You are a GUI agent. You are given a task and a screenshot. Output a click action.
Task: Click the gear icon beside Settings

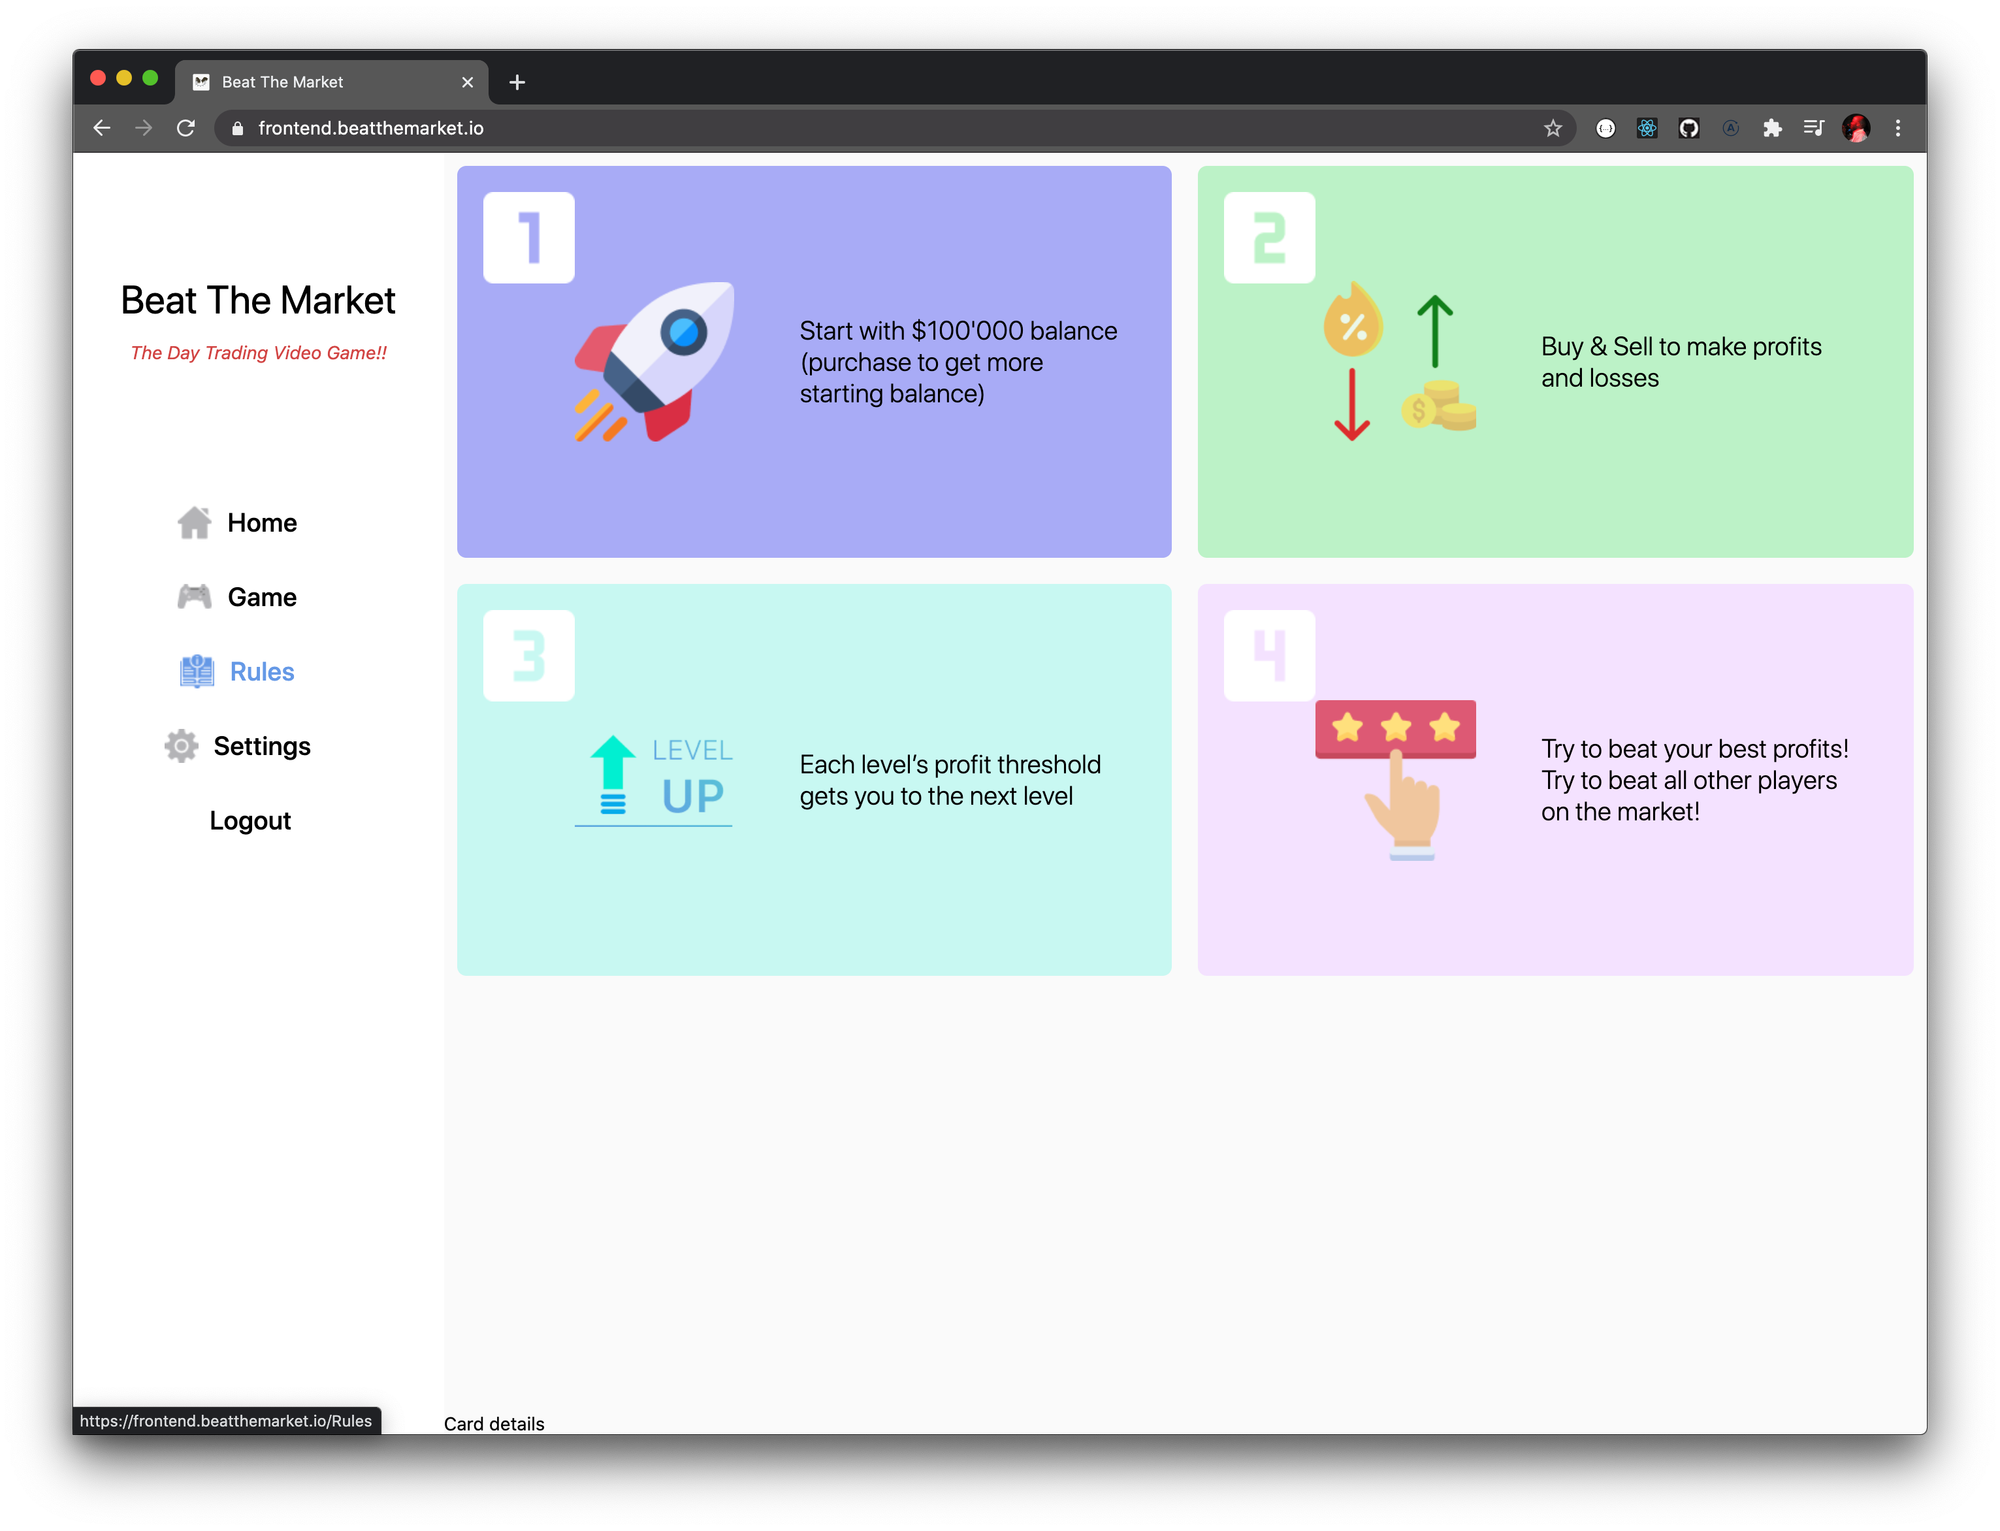pyautogui.click(x=181, y=746)
